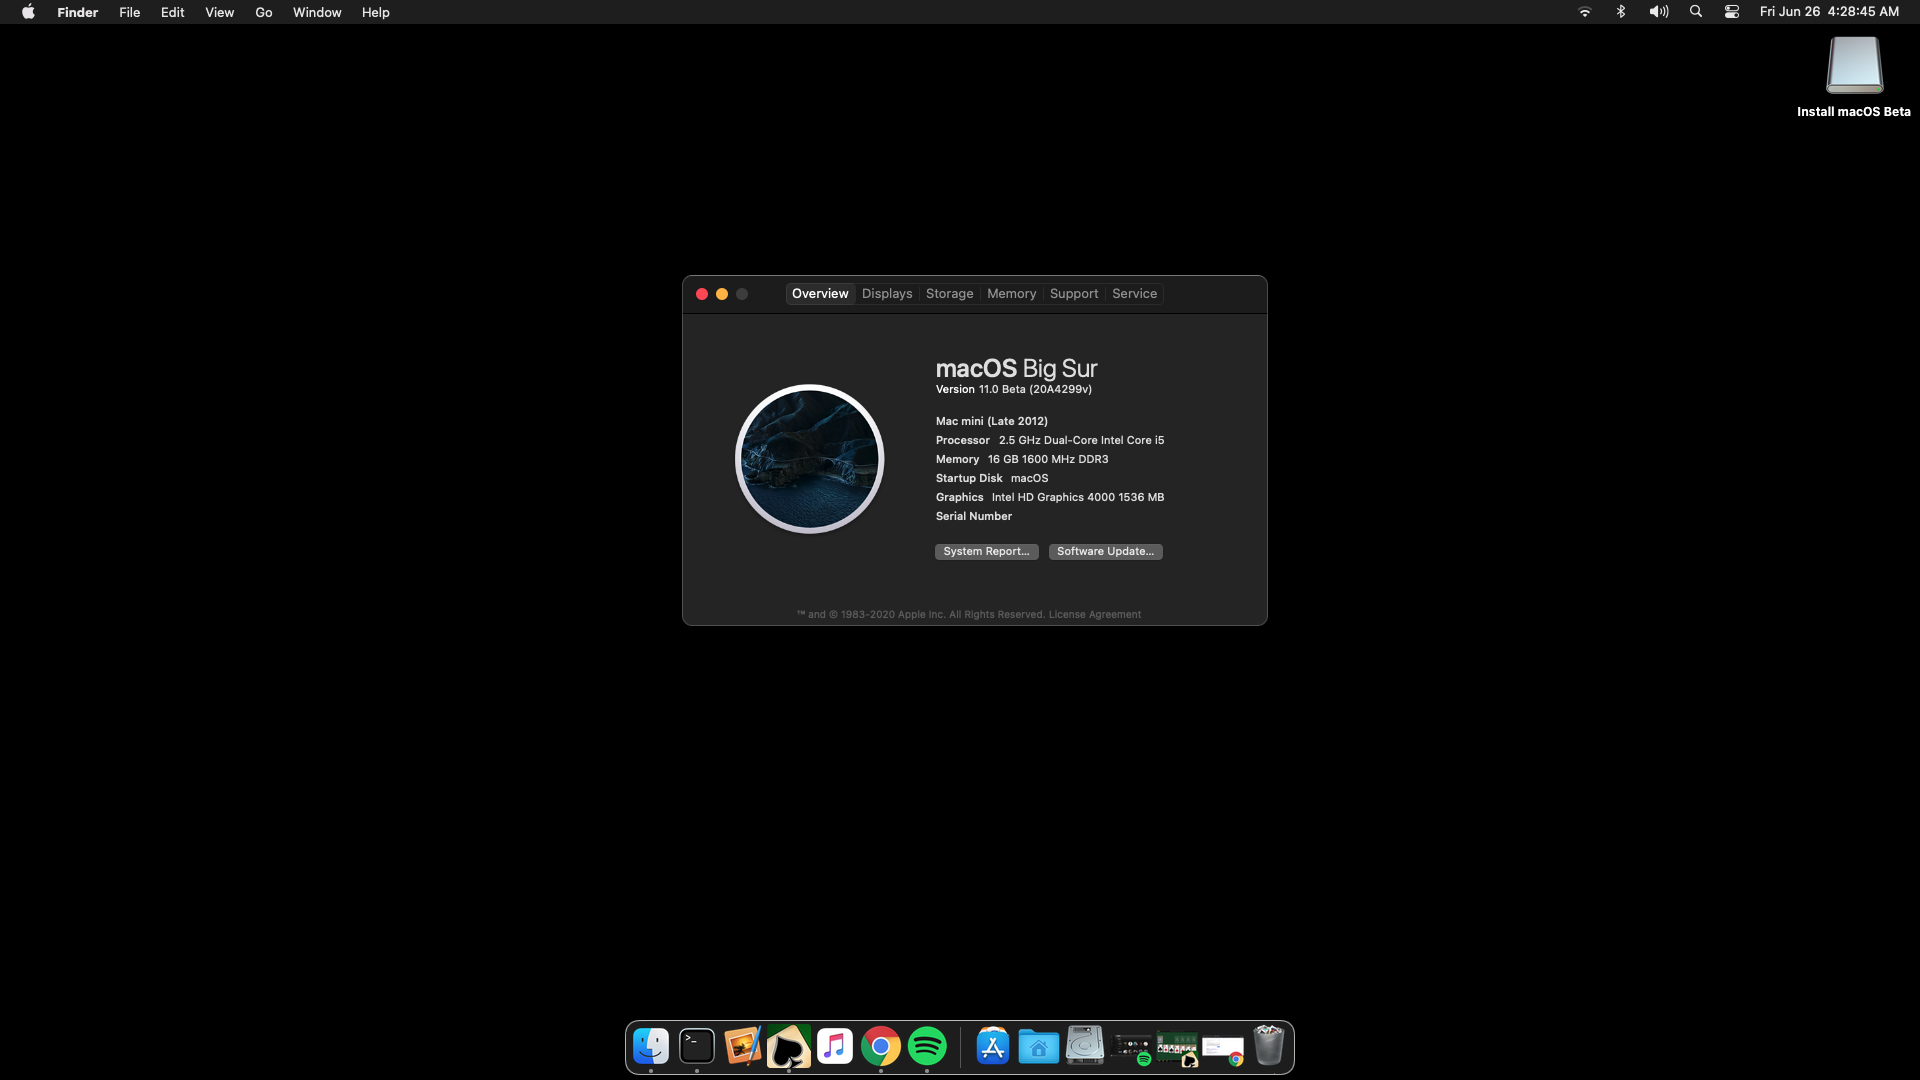The width and height of the screenshot is (1920, 1080).
Task: Open the Storage tab
Action: pyautogui.click(x=949, y=294)
